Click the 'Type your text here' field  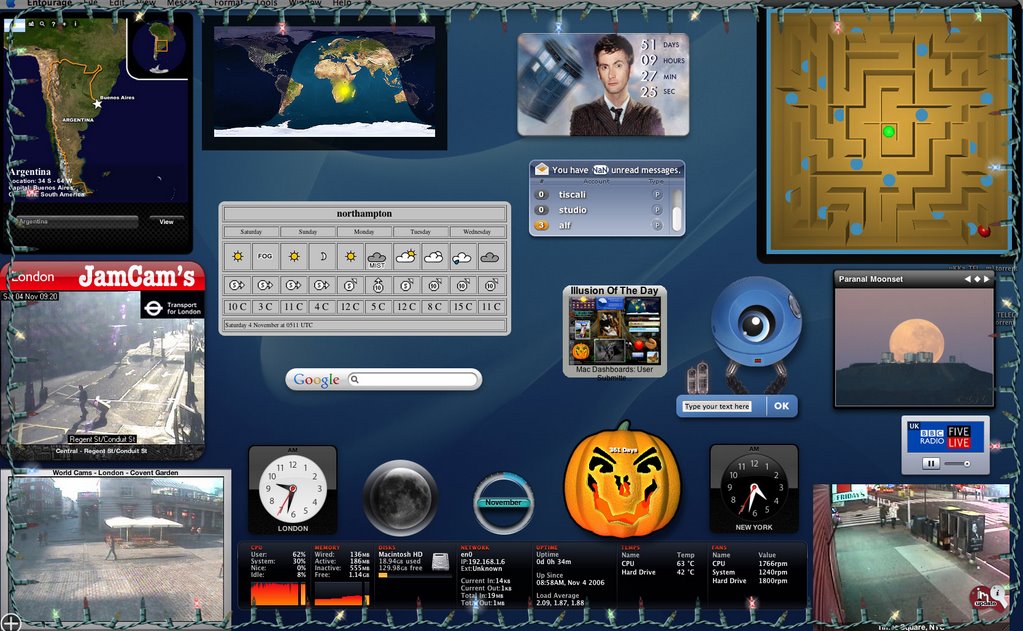716,407
